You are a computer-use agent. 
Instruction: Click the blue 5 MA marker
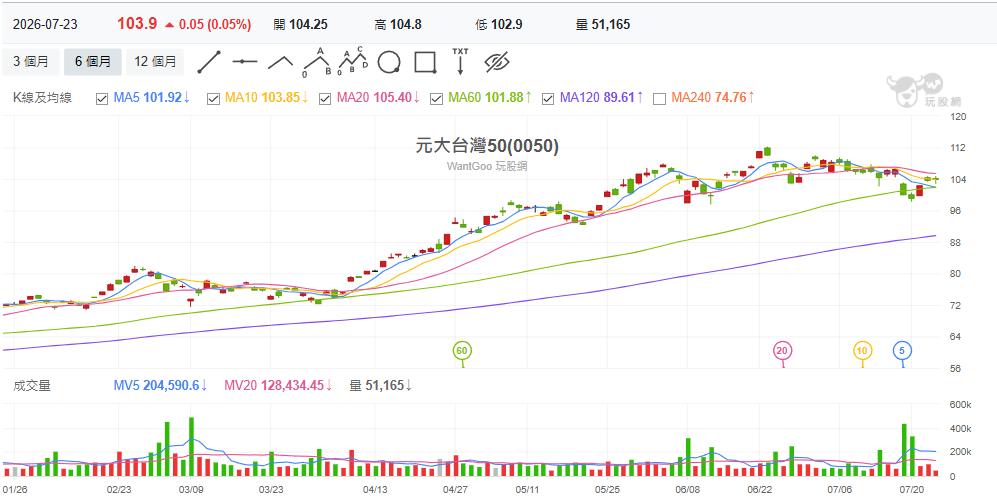coord(903,351)
